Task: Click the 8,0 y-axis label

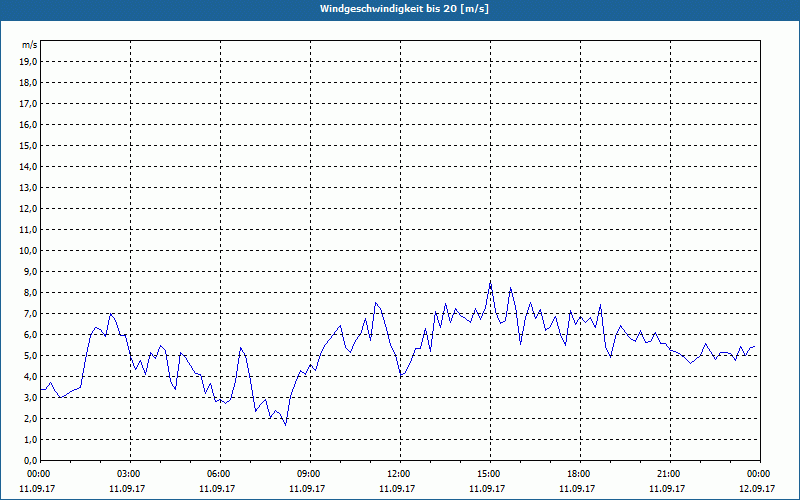Action: pos(30,293)
